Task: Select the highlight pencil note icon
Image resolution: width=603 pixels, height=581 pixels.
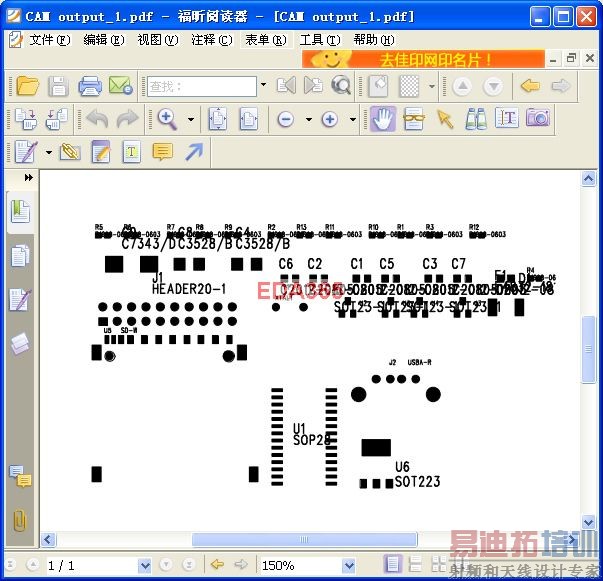Action: tap(101, 151)
